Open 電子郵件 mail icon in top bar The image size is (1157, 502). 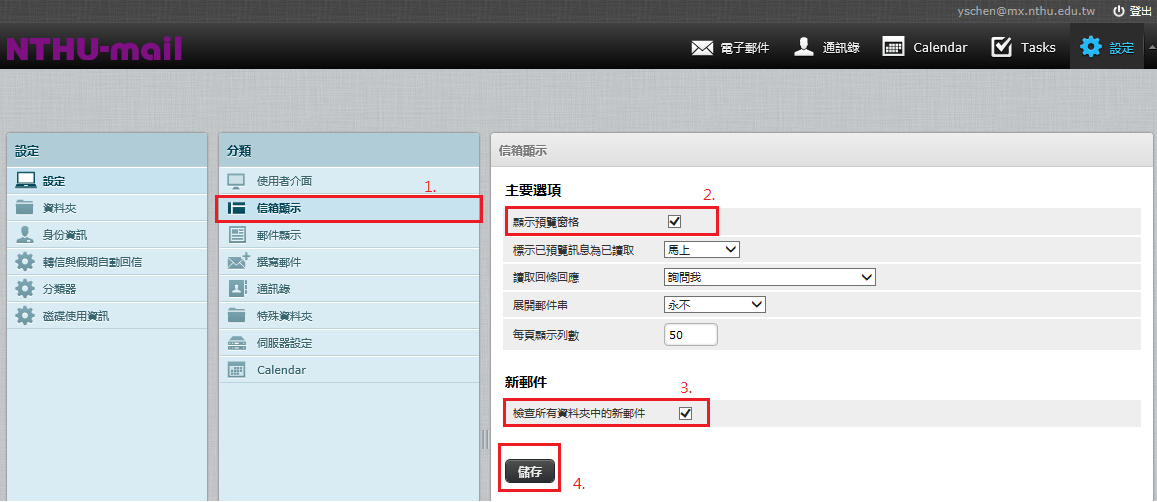pos(702,47)
